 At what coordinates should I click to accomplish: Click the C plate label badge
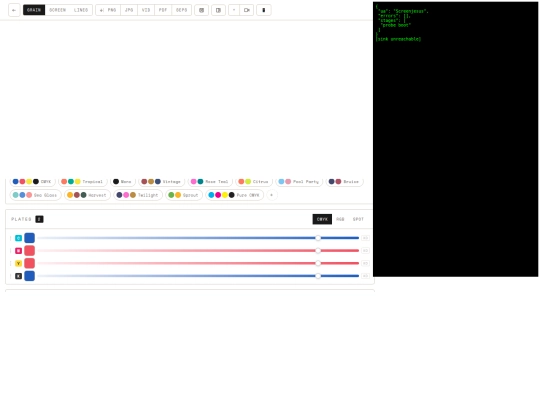click(19, 238)
